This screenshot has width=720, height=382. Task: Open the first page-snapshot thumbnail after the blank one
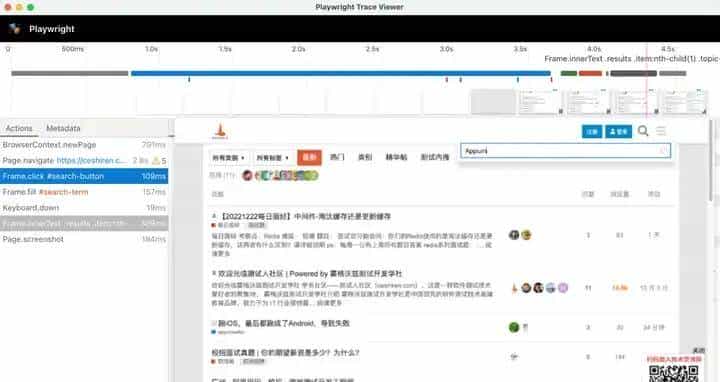point(541,101)
